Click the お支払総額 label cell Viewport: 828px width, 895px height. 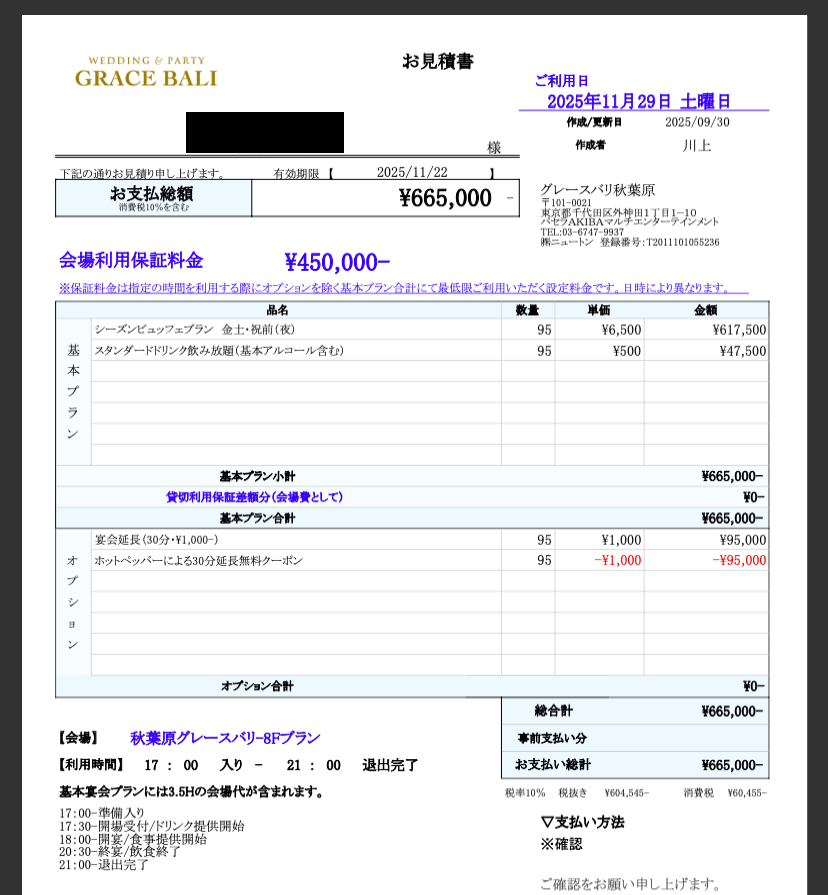[153, 198]
